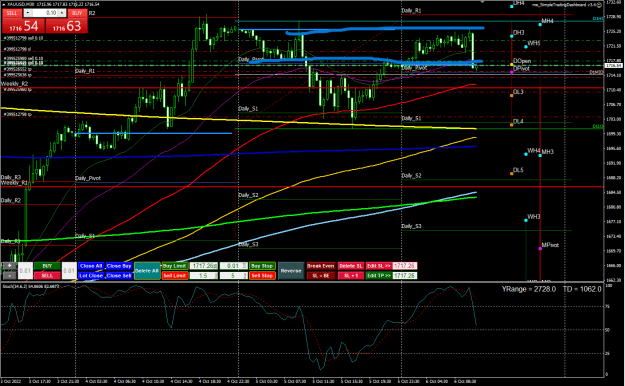Click the Lot Close button

(91, 276)
